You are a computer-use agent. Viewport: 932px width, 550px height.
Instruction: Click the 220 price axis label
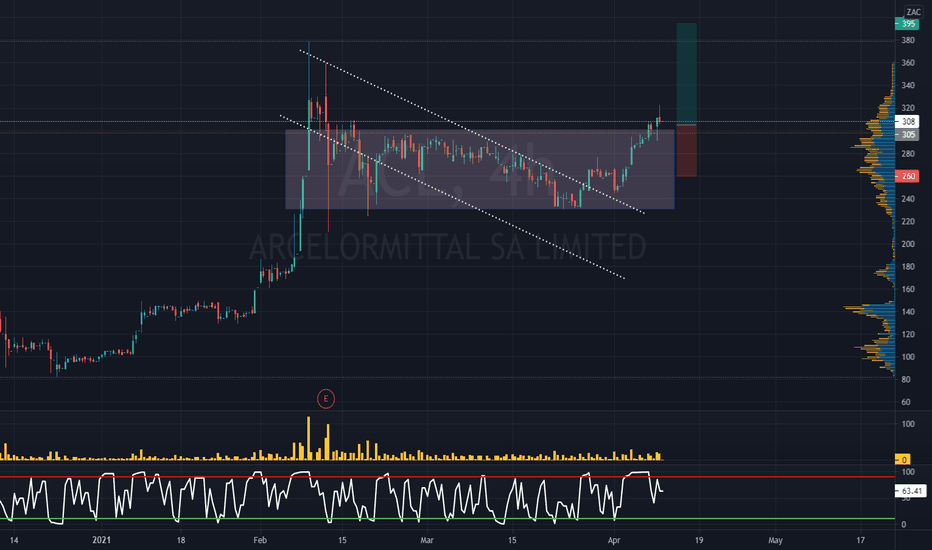(908, 221)
